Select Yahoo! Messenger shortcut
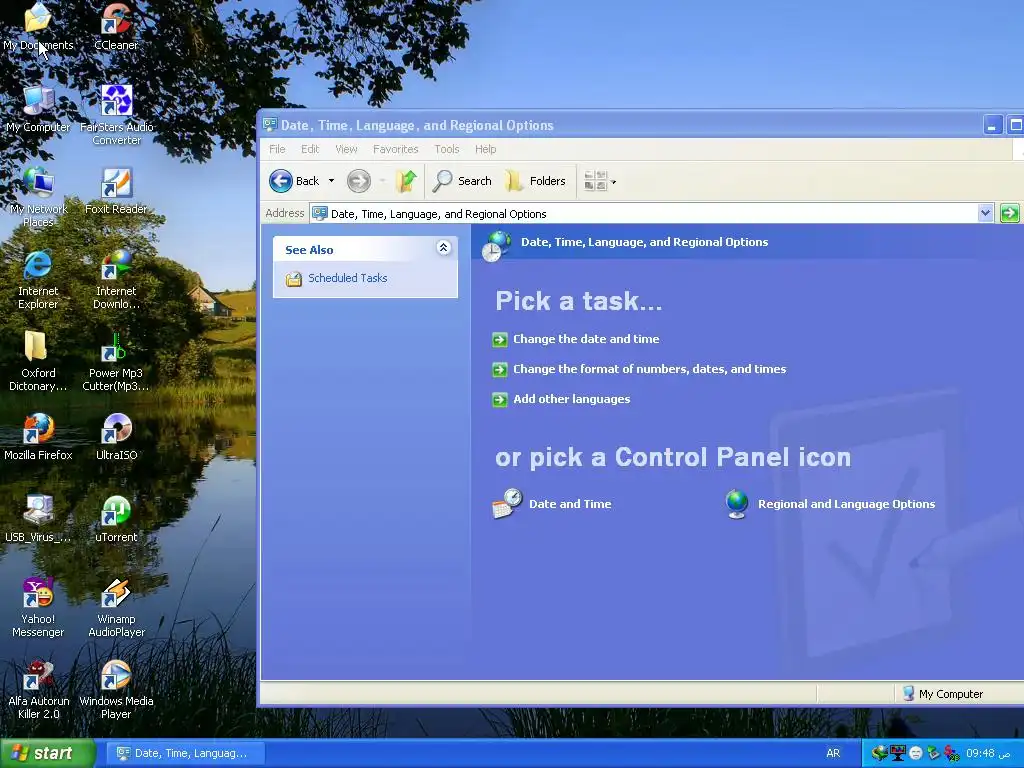Screen dimensions: 1024x768 [38, 607]
